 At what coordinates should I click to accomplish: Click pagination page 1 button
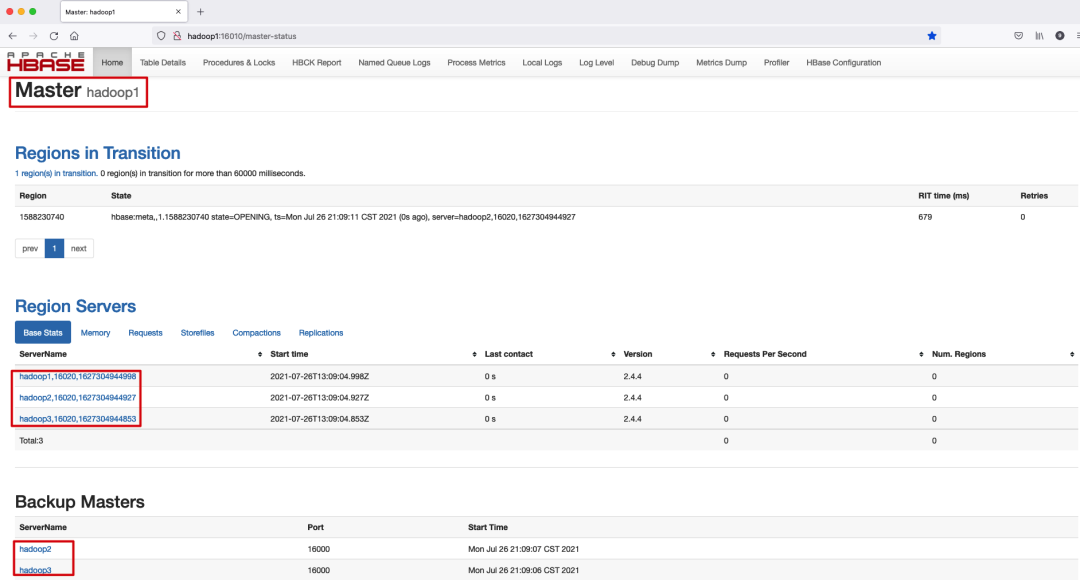[54, 249]
